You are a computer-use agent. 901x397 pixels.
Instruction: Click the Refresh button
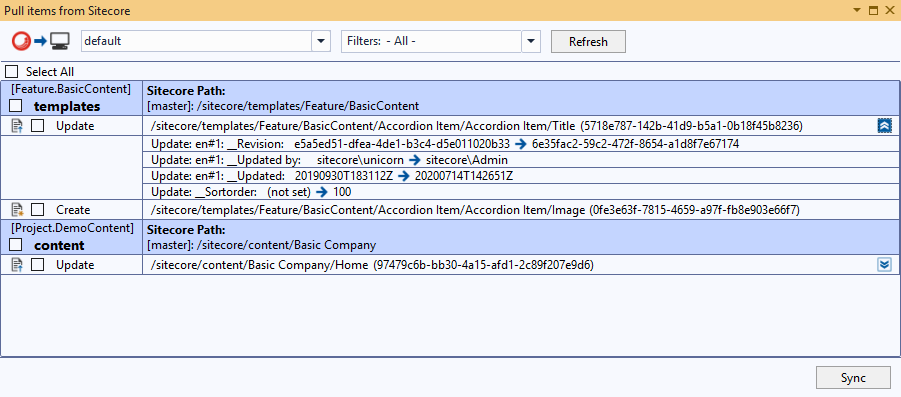click(588, 41)
